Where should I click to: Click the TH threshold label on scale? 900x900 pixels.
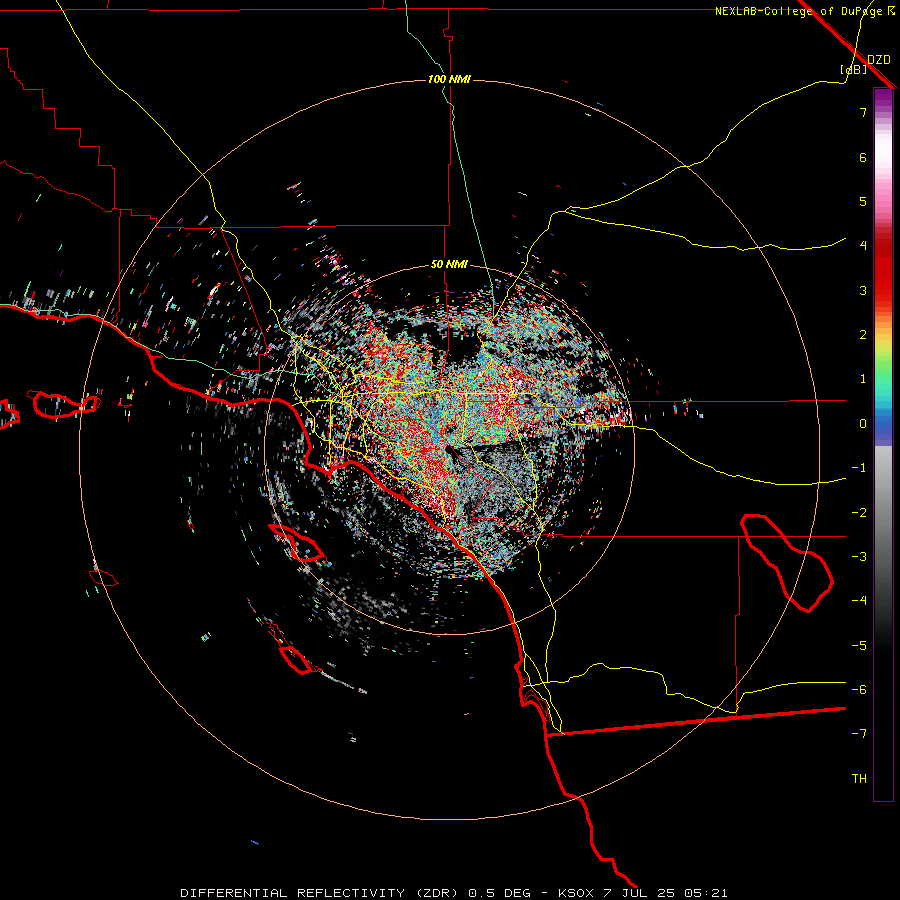pyautogui.click(x=859, y=779)
